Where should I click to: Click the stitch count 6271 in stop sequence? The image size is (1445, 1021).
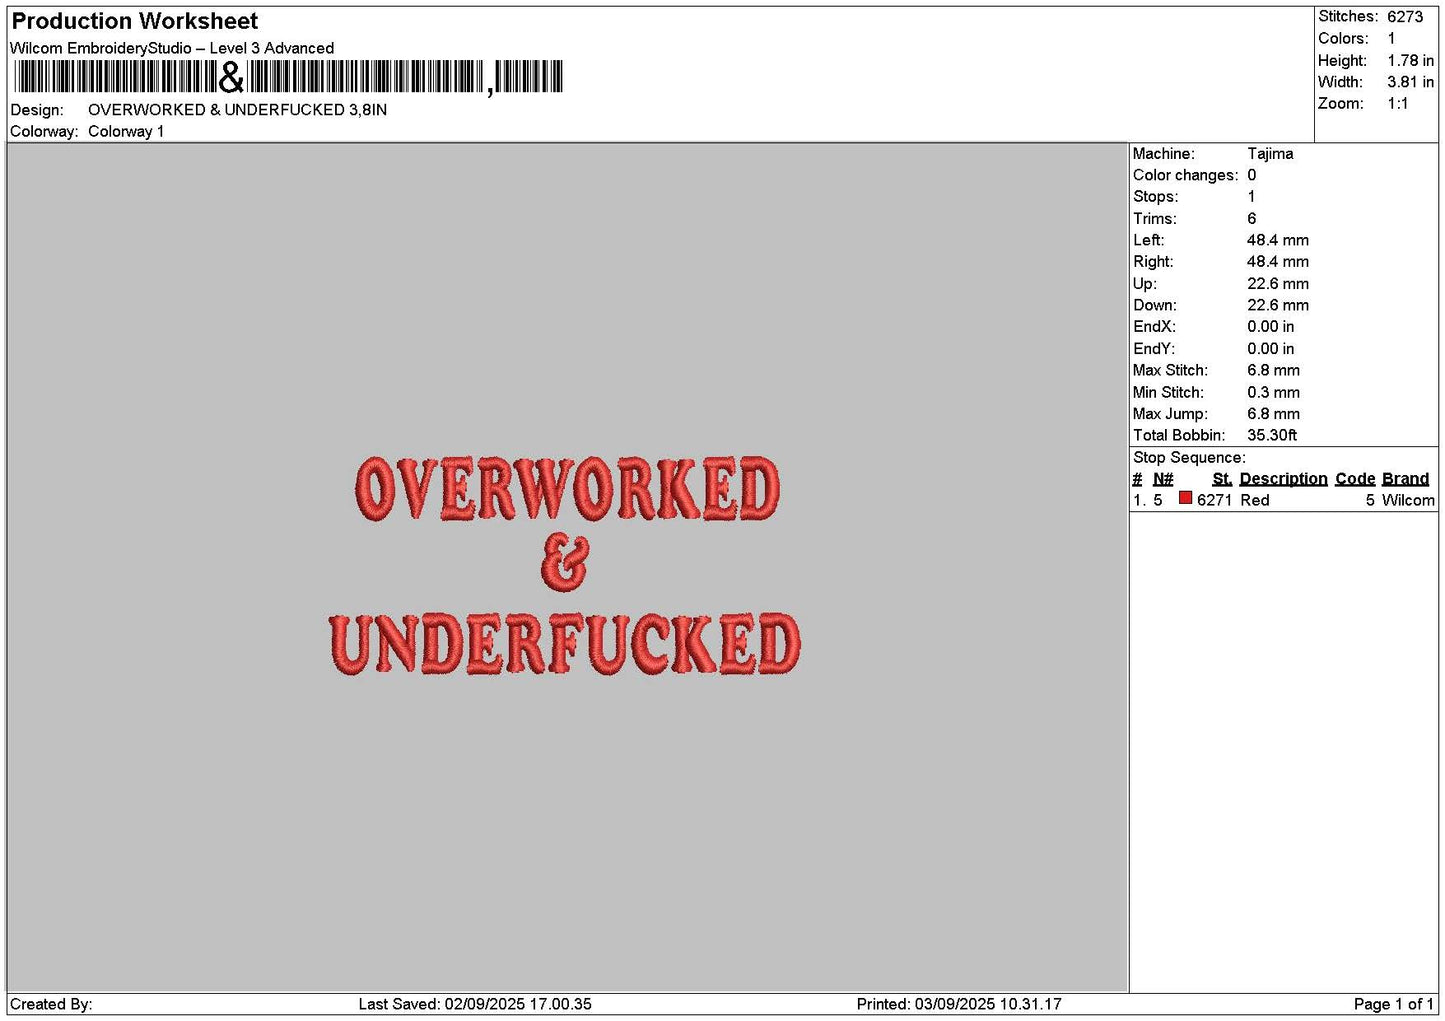(x=1214, y=501)
